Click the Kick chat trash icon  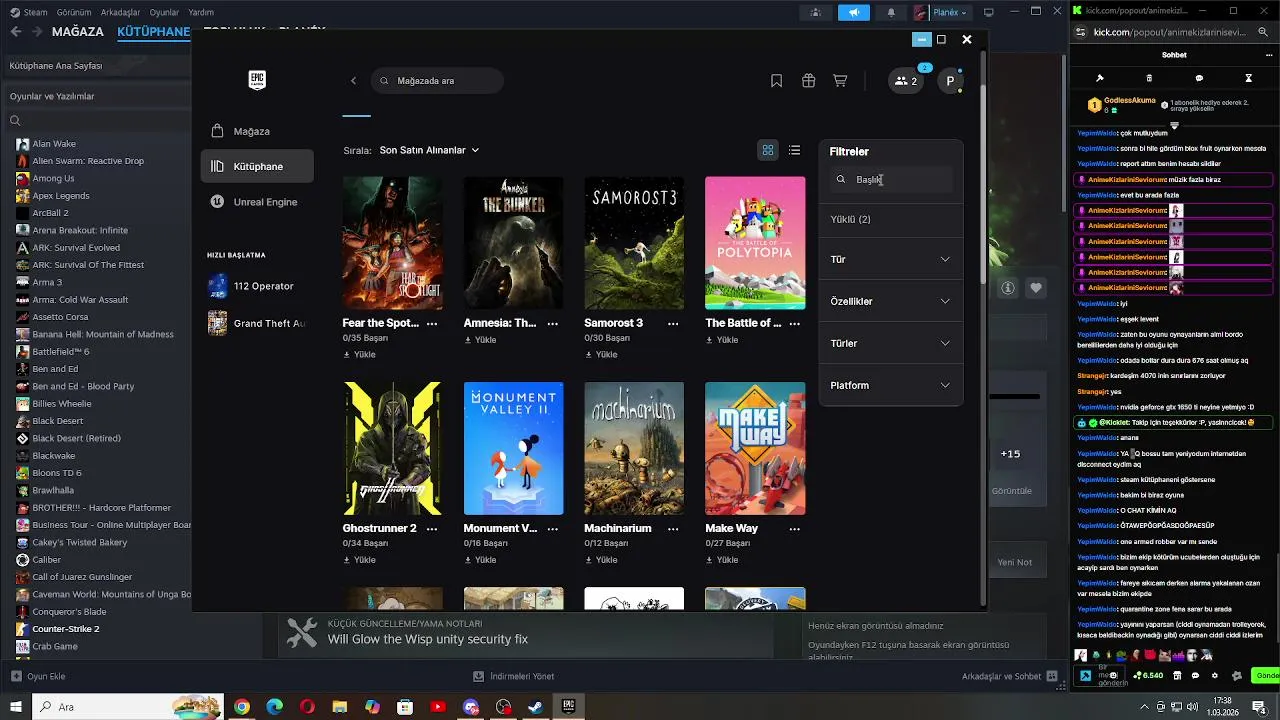click(x=1149, y=78)
